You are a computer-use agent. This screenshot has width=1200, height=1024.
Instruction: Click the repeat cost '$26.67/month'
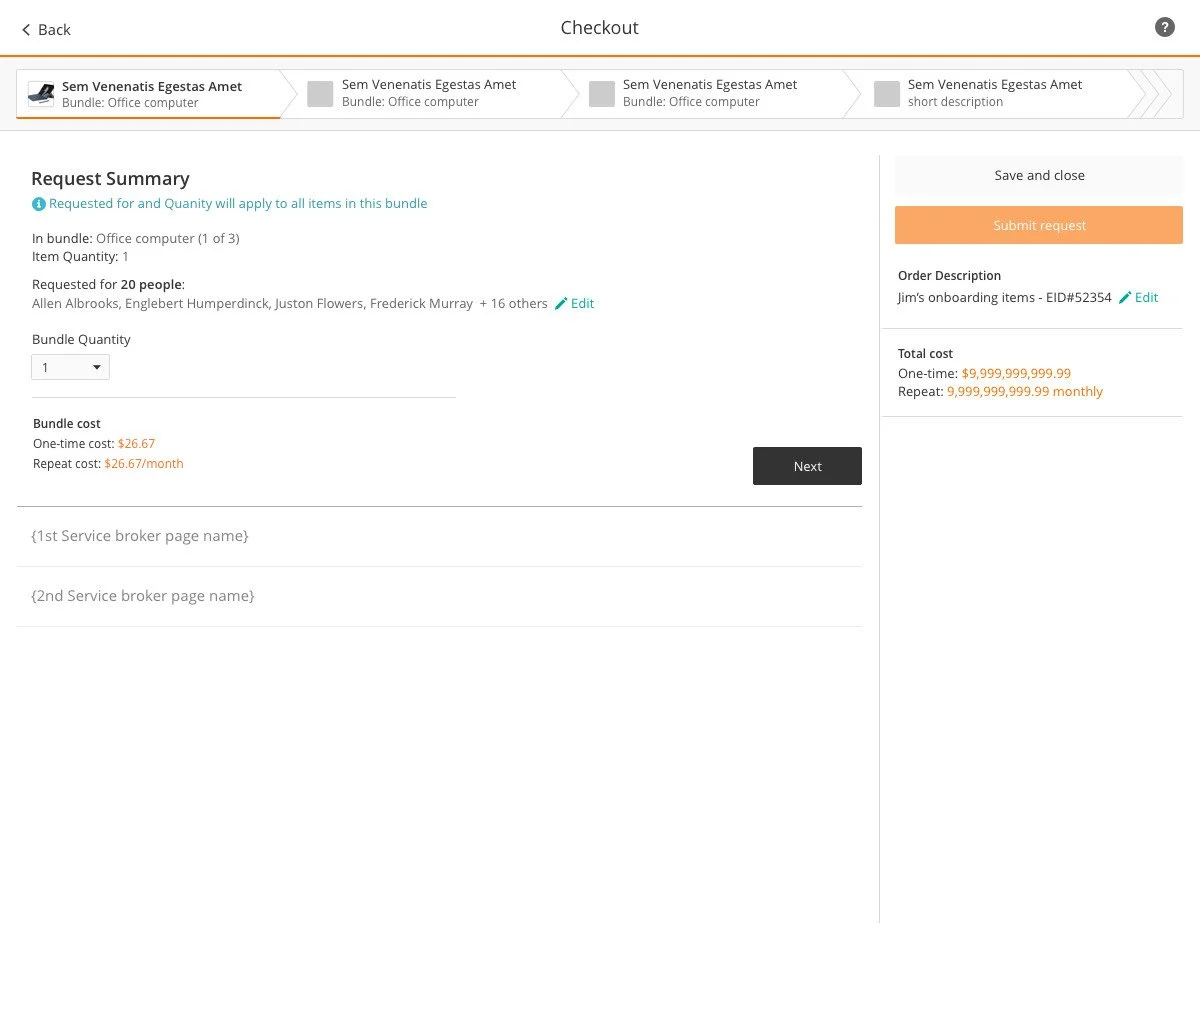[x=144, y=463]
